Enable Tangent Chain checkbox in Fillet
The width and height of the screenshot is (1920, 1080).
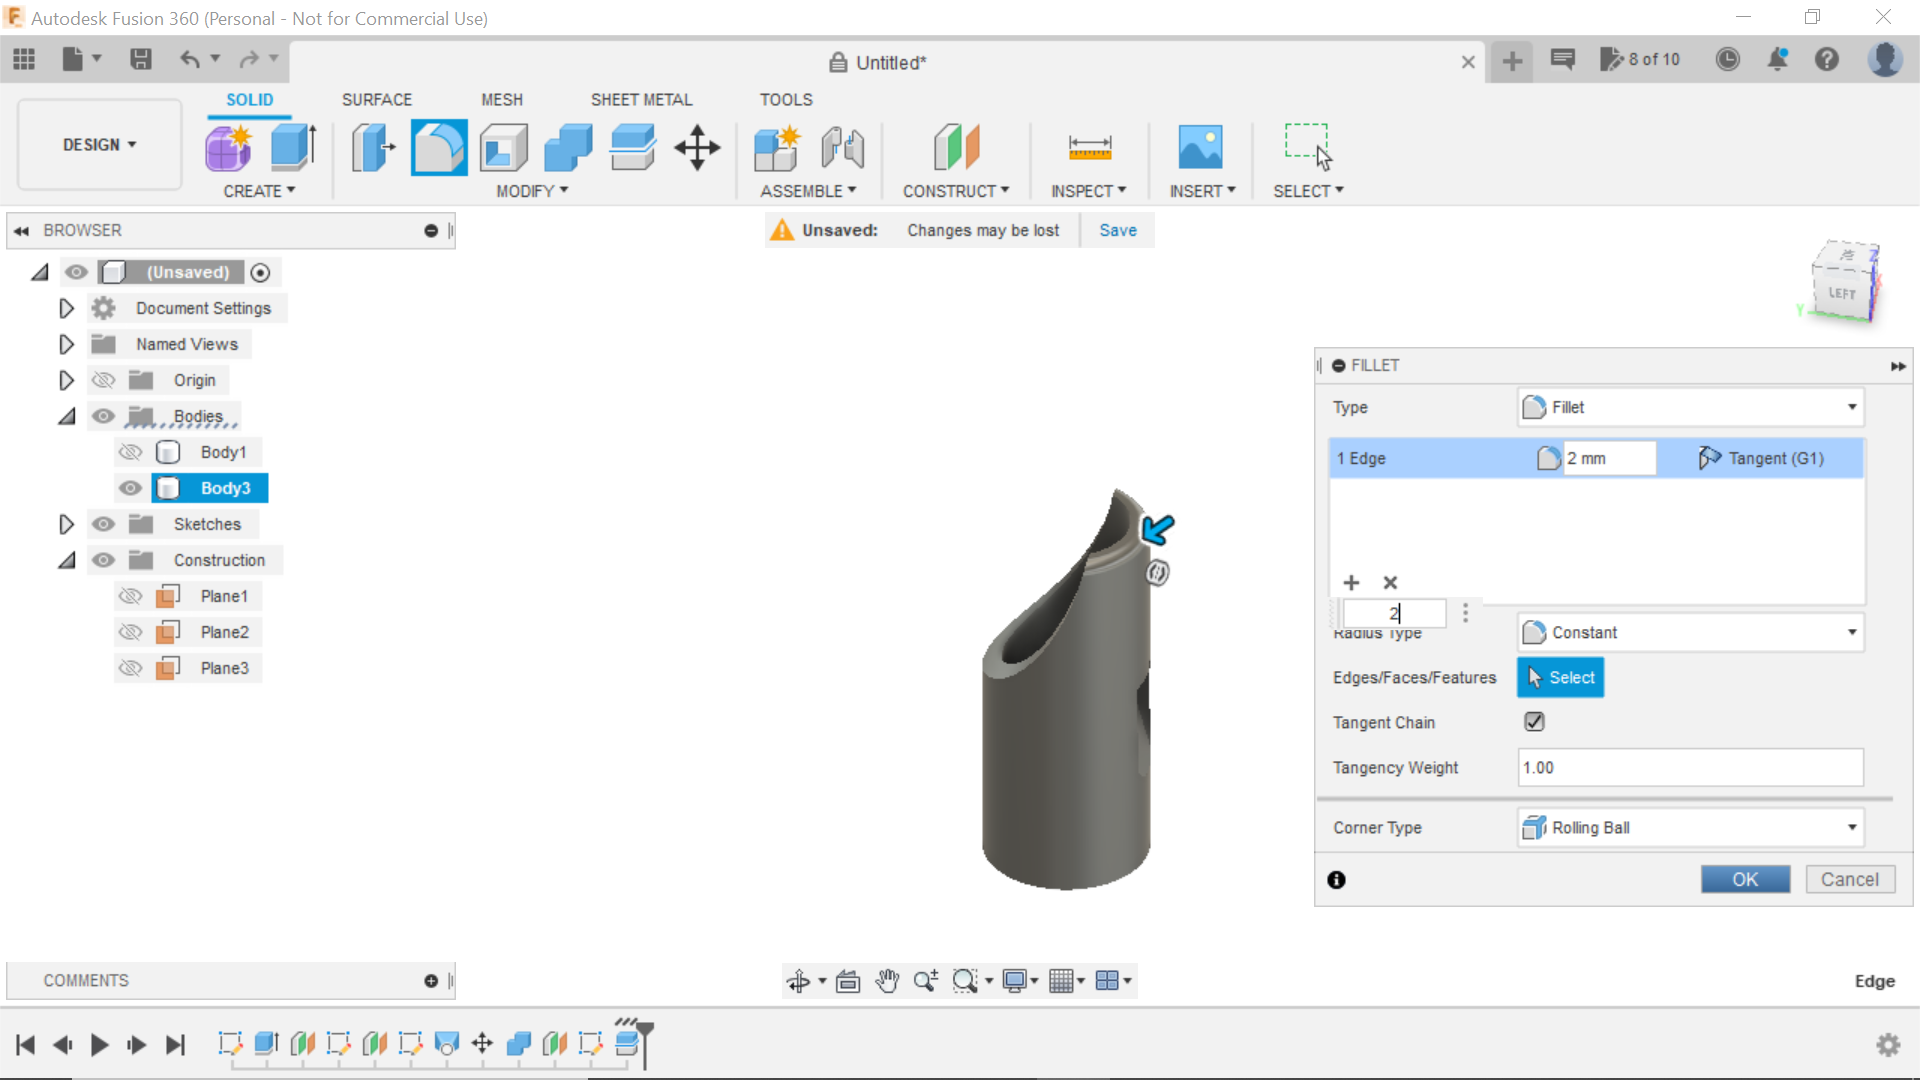[1534, 721]
